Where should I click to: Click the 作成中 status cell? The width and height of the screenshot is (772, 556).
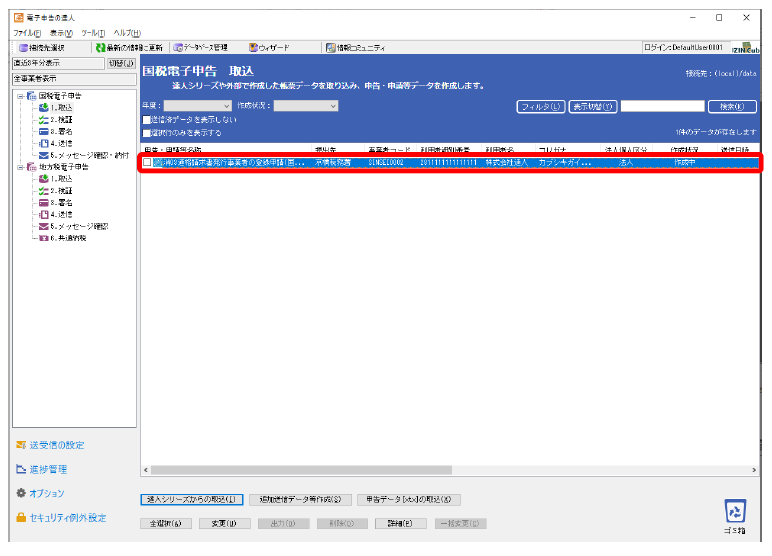(684, 162)
